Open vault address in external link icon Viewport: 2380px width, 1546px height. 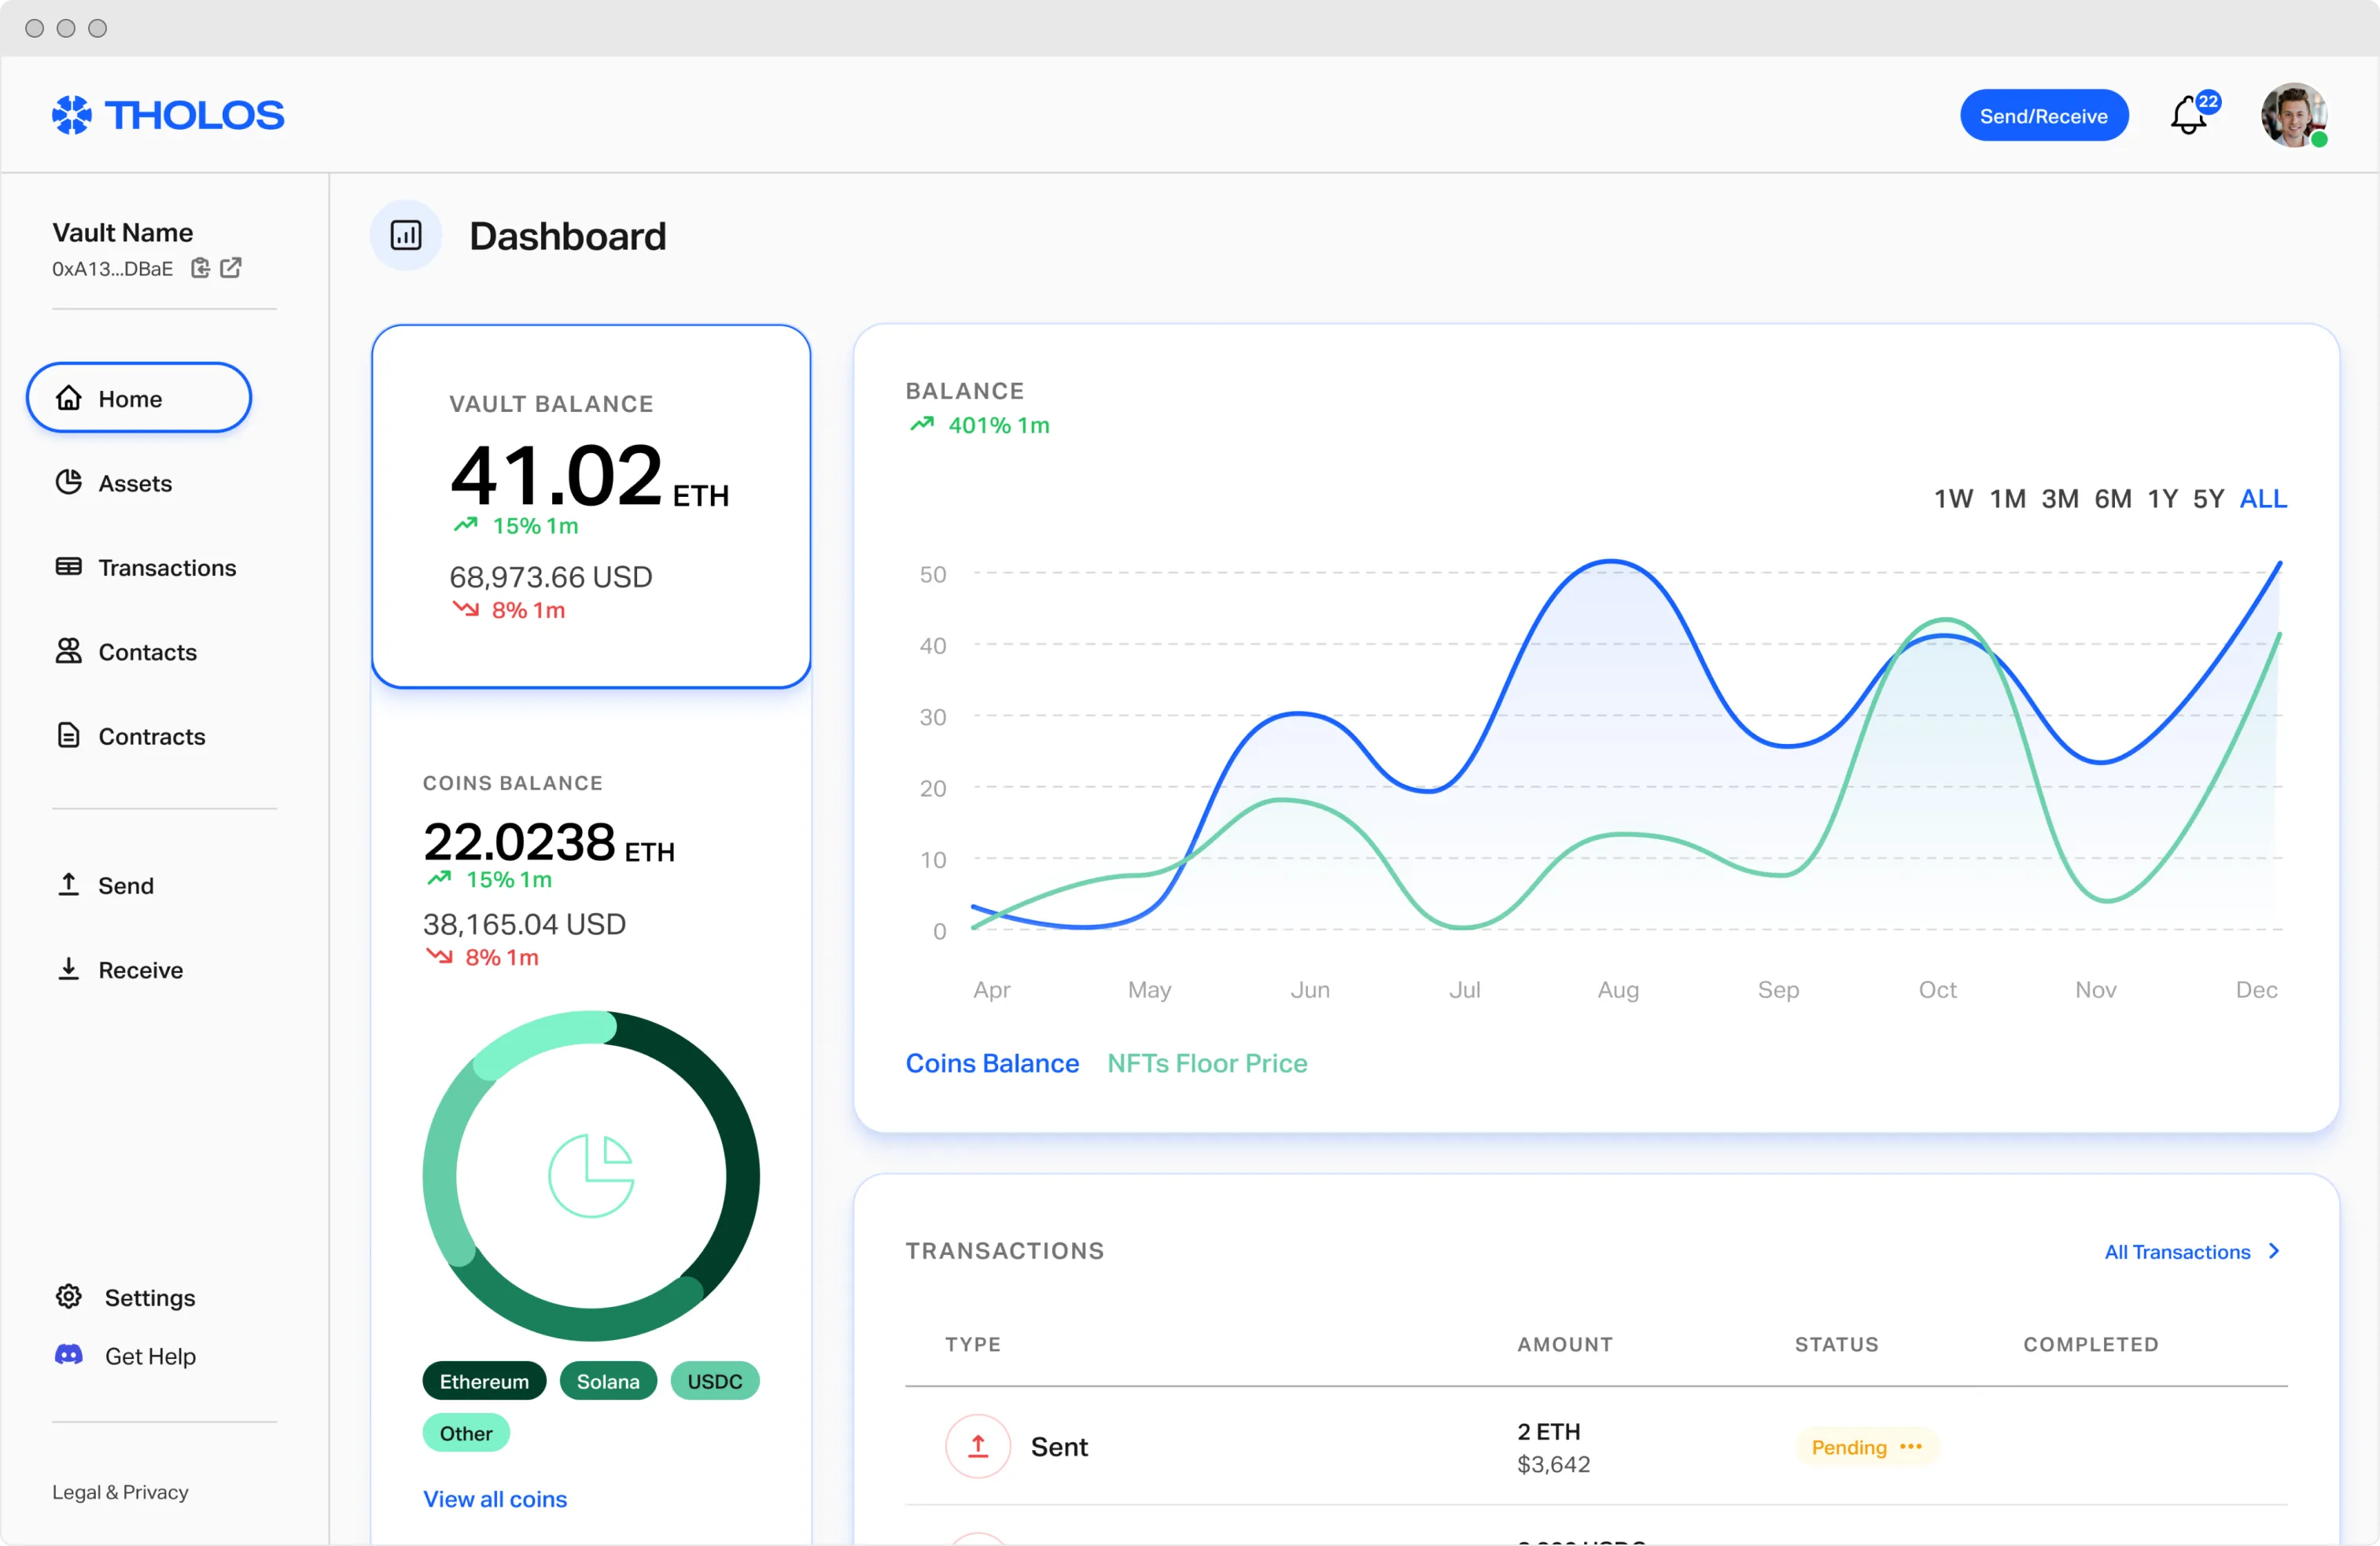[231, 268]
